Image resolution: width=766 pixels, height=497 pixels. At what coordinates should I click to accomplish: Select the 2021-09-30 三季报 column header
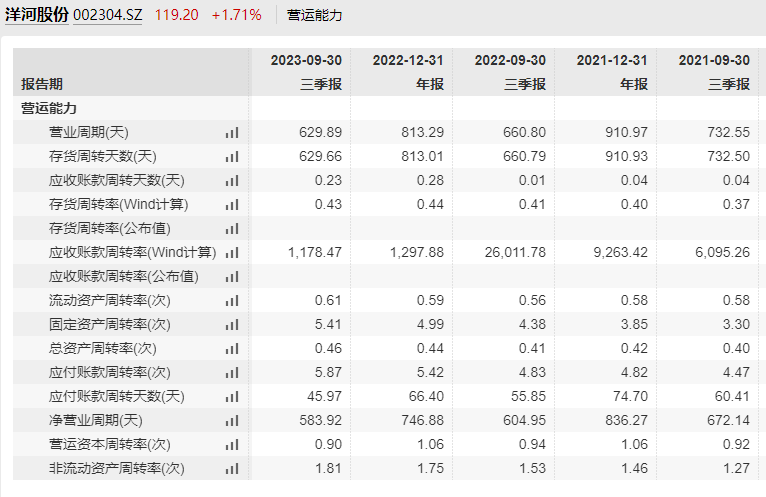(708, 72)
